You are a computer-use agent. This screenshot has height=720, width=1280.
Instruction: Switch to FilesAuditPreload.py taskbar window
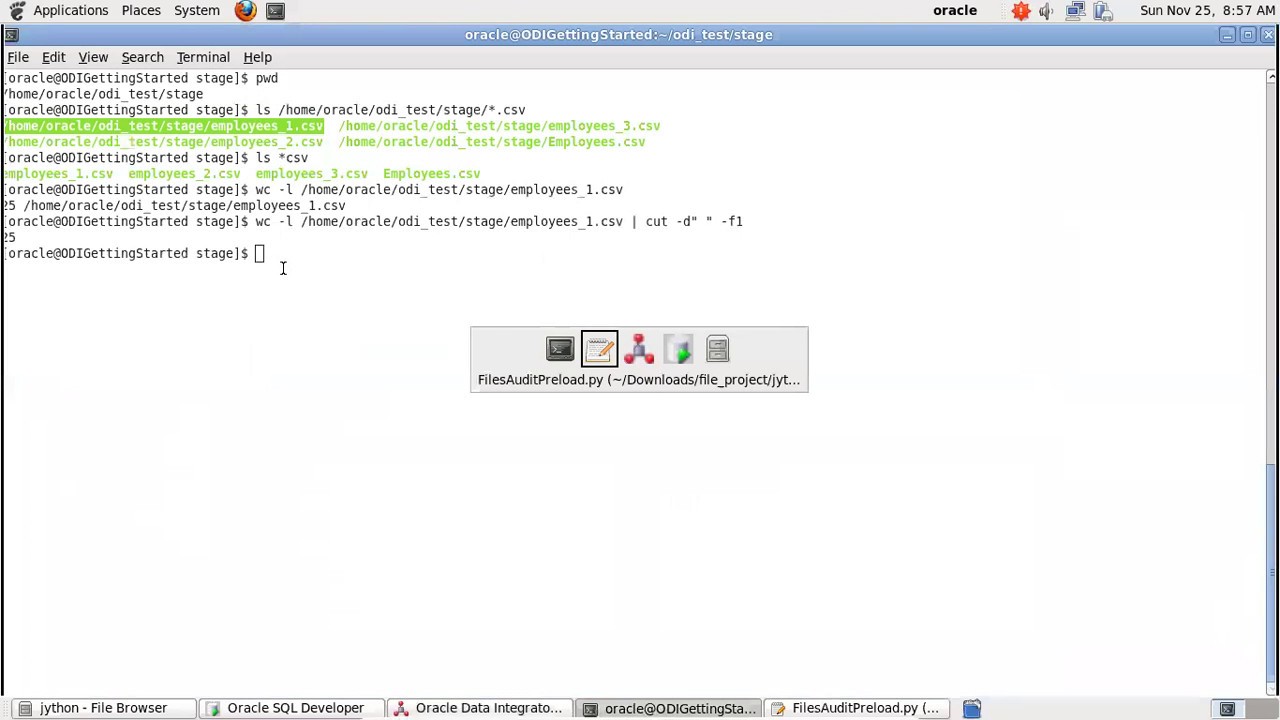click(857, 708)
